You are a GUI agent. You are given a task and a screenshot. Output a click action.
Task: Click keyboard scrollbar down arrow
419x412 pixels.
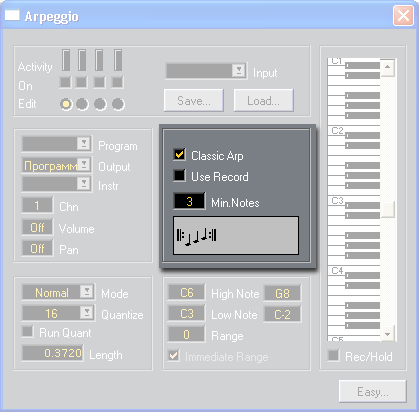tap(388, 334)
